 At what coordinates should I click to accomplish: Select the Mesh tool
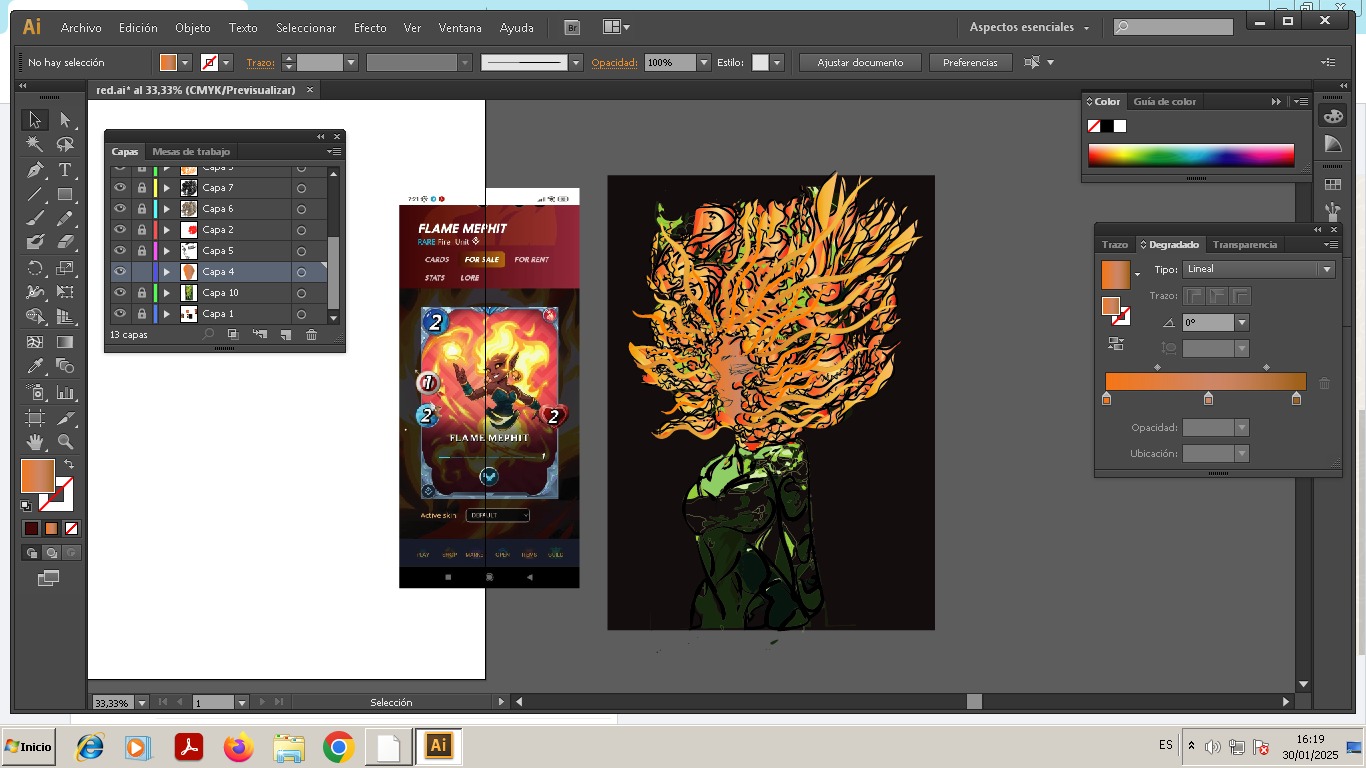pos(35,342)
